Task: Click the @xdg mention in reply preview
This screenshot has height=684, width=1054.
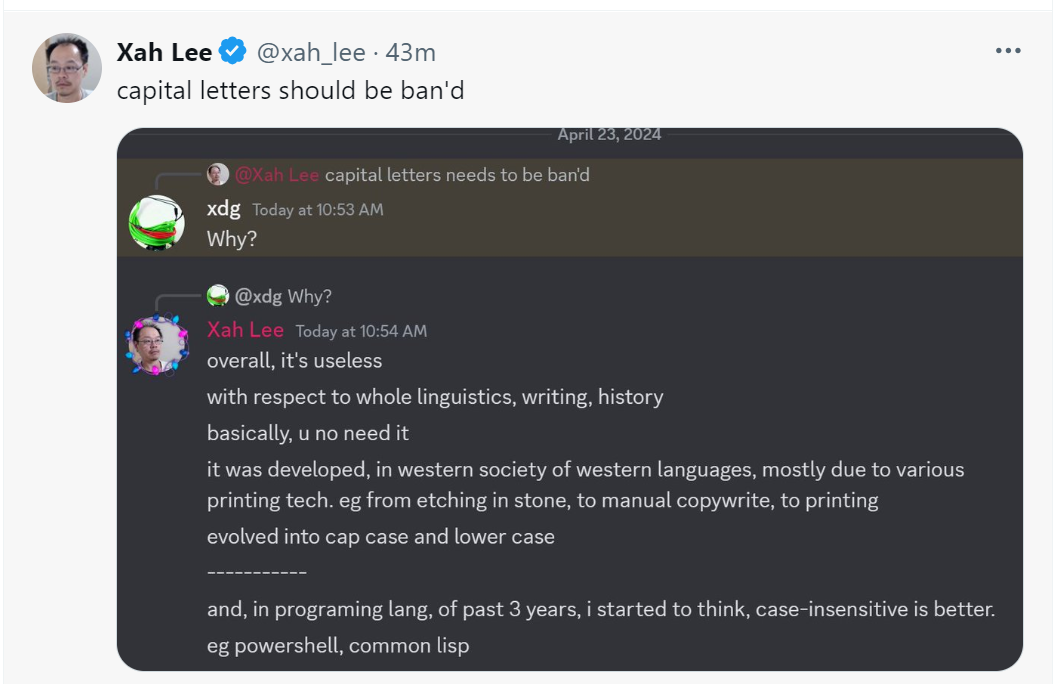Action: click(258, 296)
